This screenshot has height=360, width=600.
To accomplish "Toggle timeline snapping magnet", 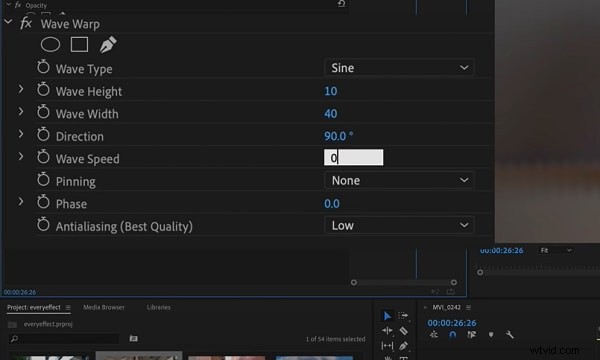I will coord(453,335).
